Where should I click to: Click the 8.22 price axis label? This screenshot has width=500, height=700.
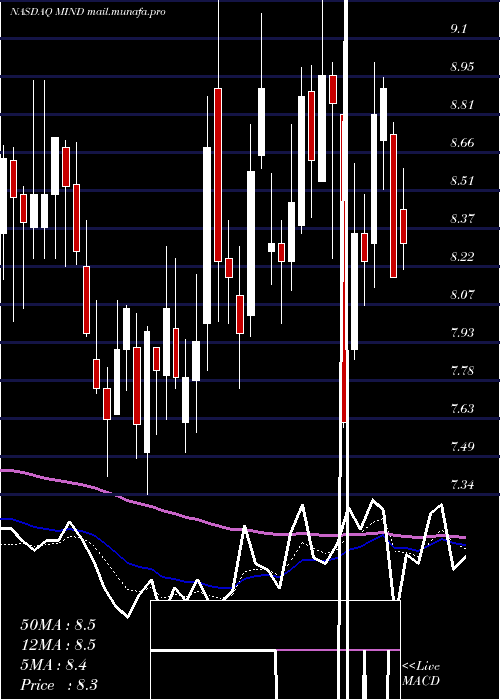[x=462, y=257]
